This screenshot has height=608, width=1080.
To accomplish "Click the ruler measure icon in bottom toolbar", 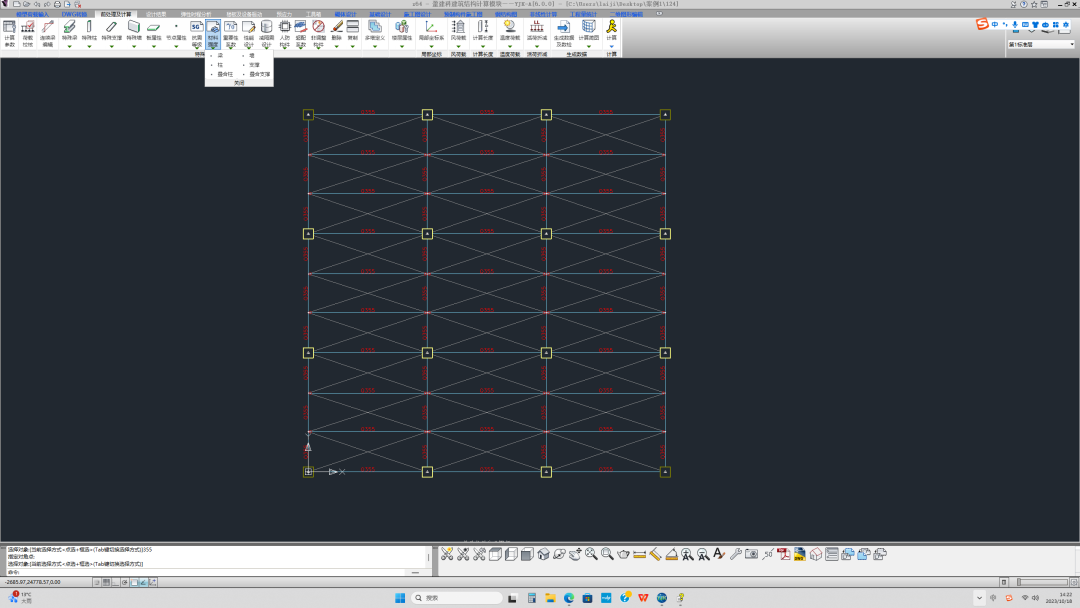I will click(x=639, y=554).
